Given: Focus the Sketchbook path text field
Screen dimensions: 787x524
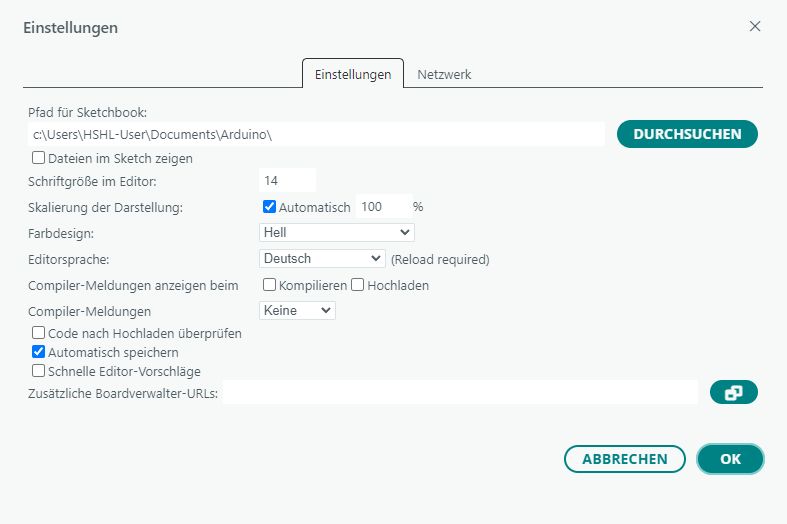Looking at the screenshot, I should [316, 135].
